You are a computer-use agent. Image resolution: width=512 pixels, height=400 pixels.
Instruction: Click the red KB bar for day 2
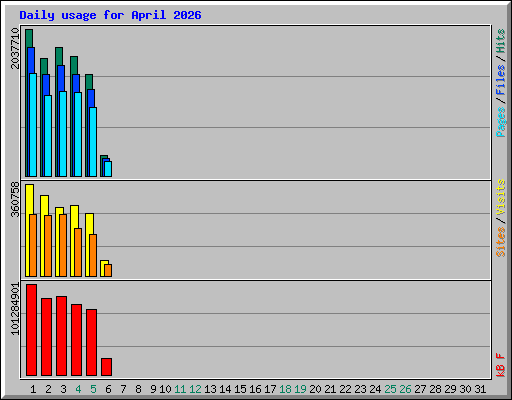(46, 337)
